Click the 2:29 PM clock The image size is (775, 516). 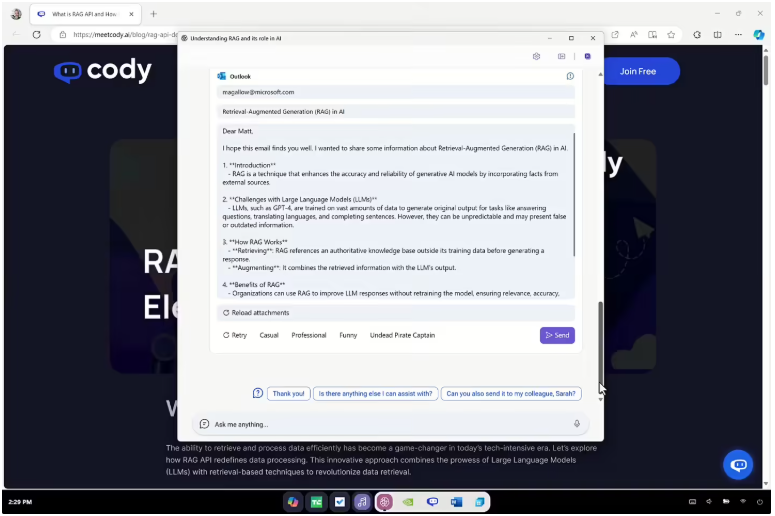[20, 502]
